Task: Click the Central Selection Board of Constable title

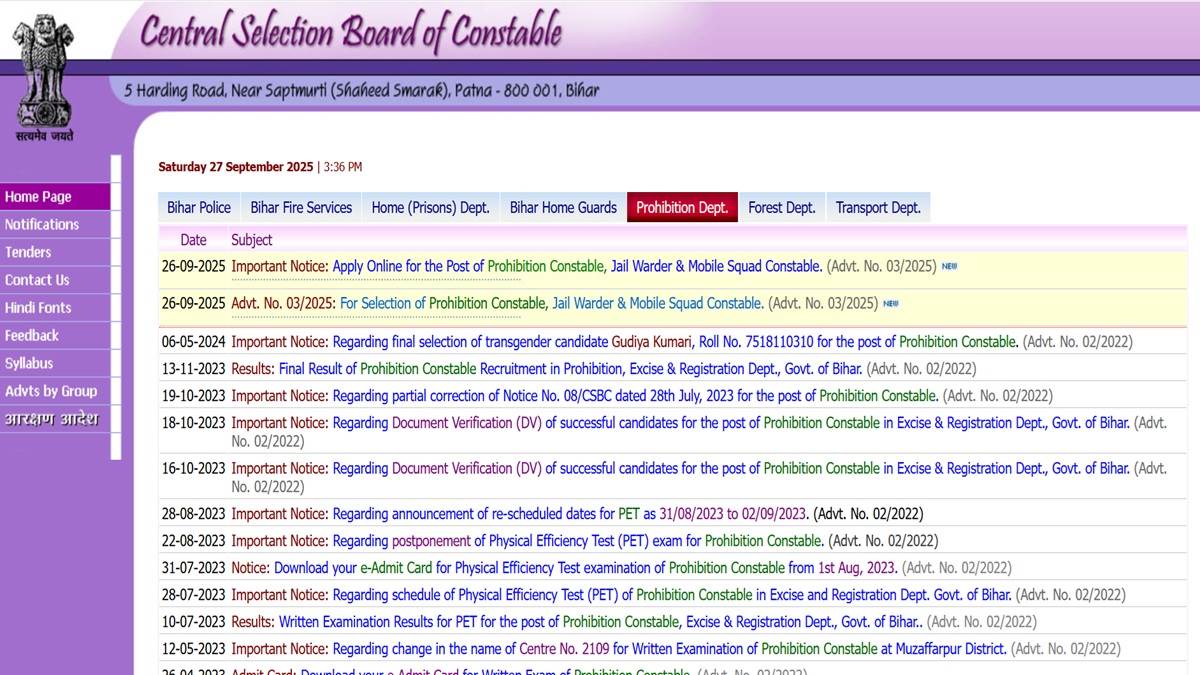Action: click(350, 32)
